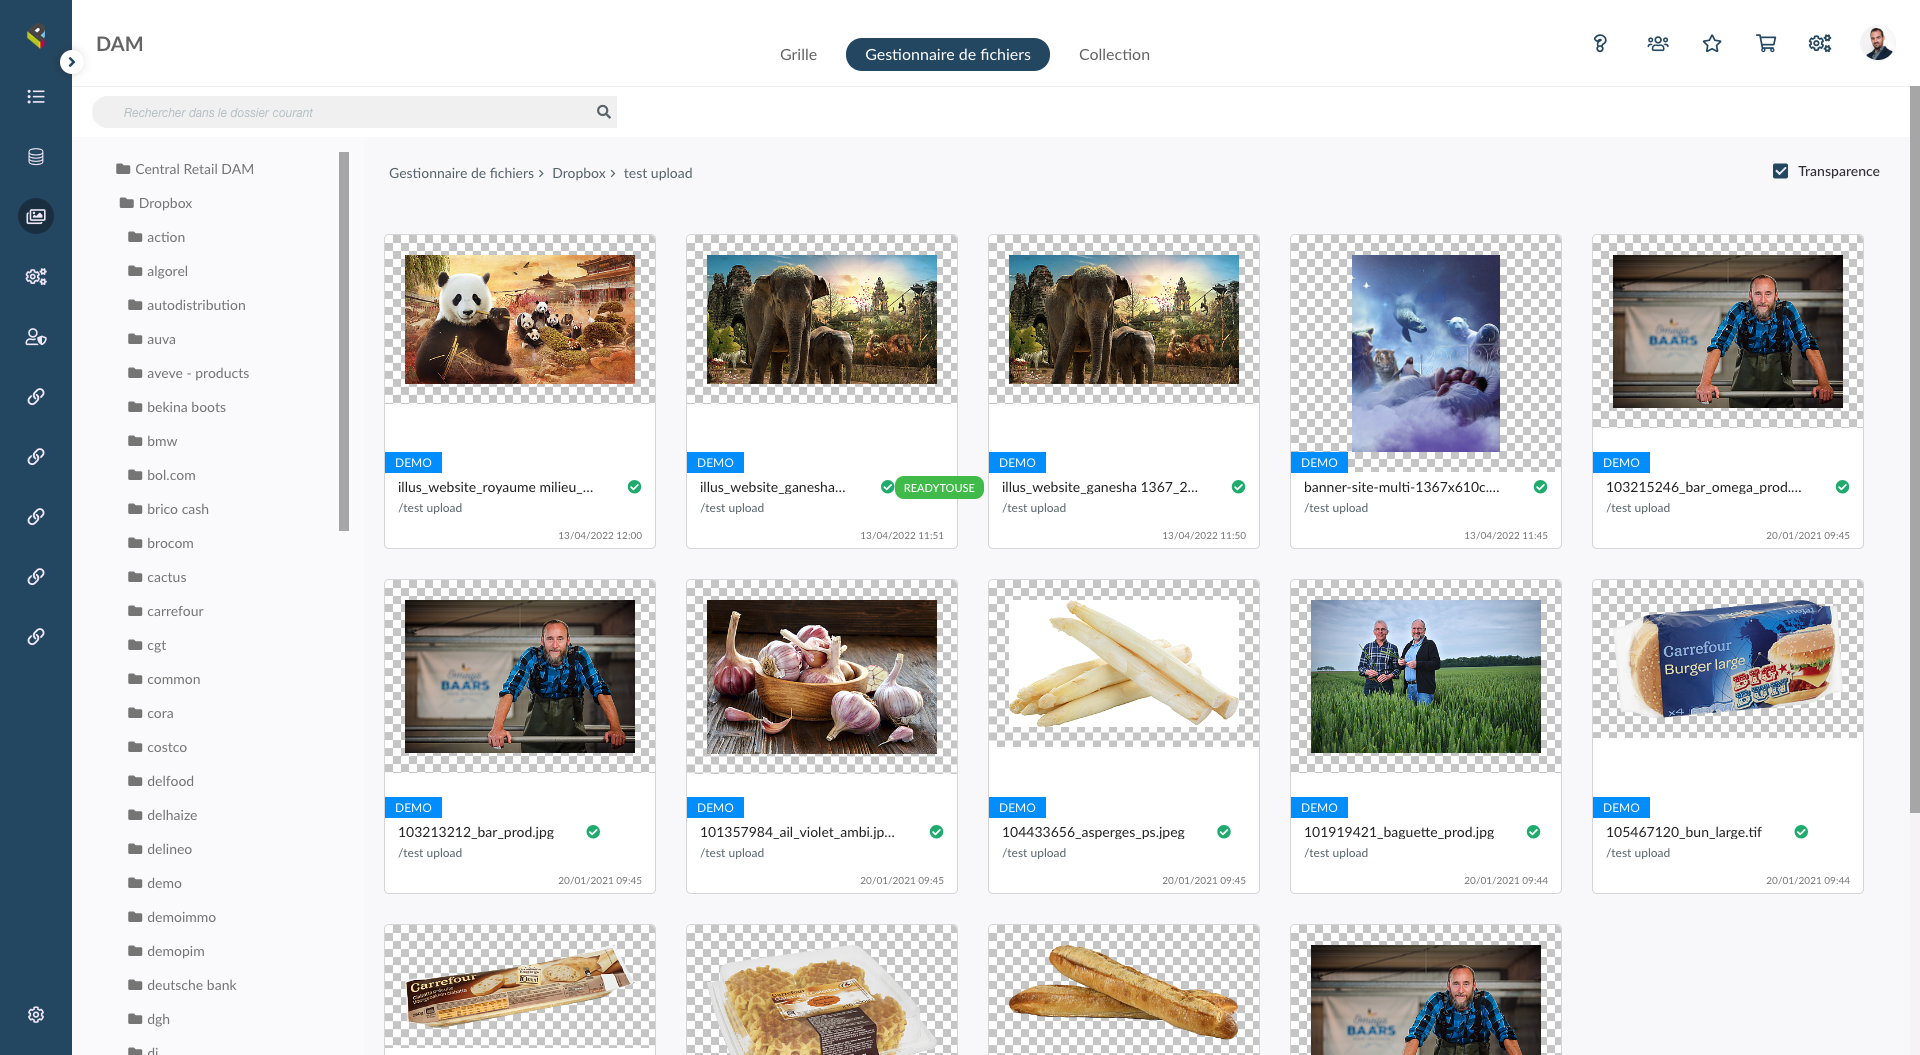Screen dimensions: 1920x1055
Task: Open the gears configuration sidebar icon
Action: pyautogui.click(x=36, y=277)
